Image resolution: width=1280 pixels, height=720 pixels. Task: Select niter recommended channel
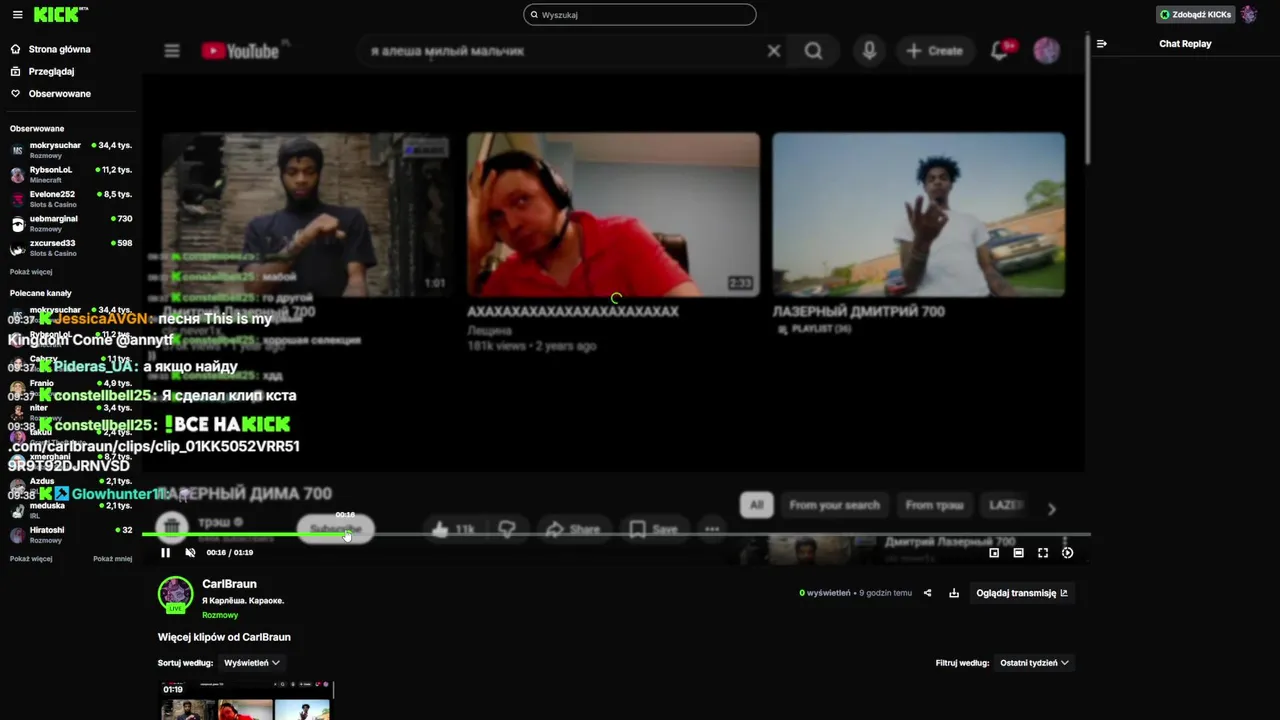pos(70,412)
